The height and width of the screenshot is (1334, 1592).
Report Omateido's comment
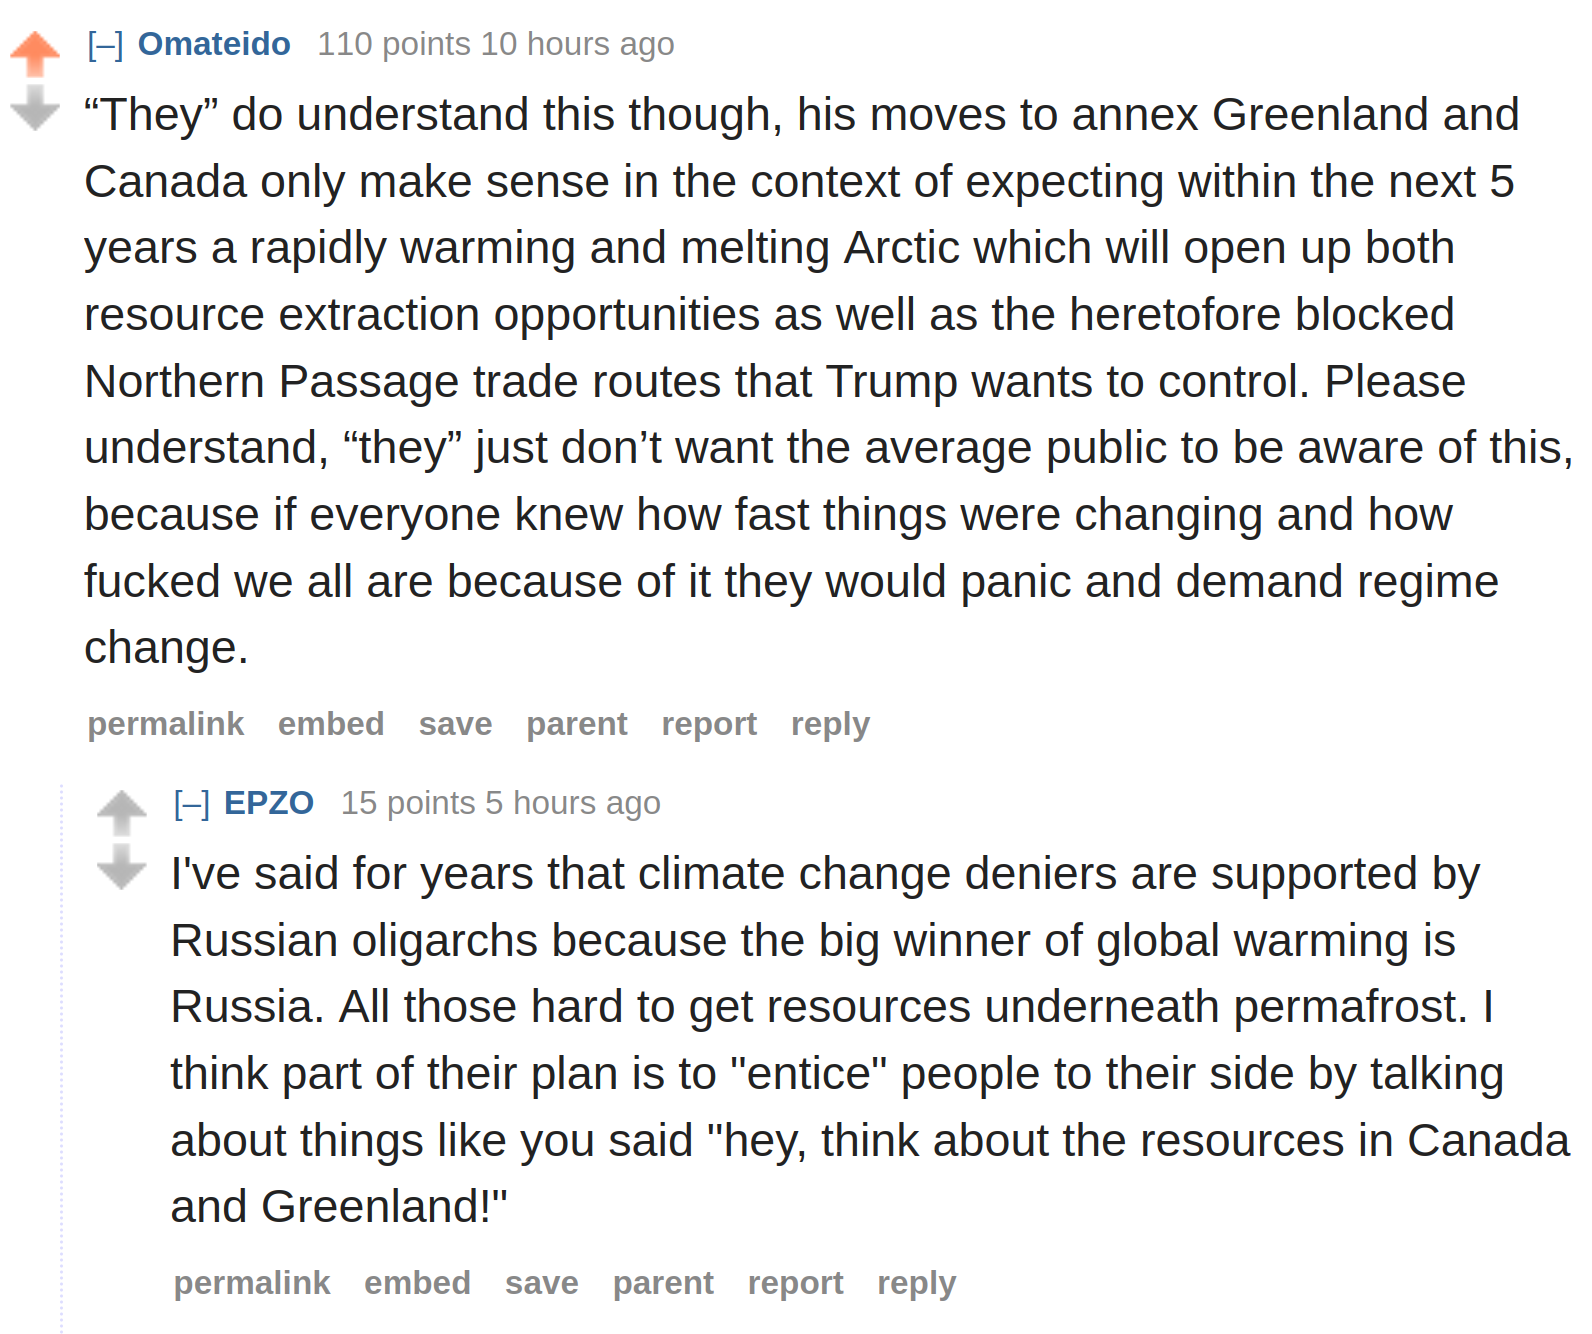(709, 724)
